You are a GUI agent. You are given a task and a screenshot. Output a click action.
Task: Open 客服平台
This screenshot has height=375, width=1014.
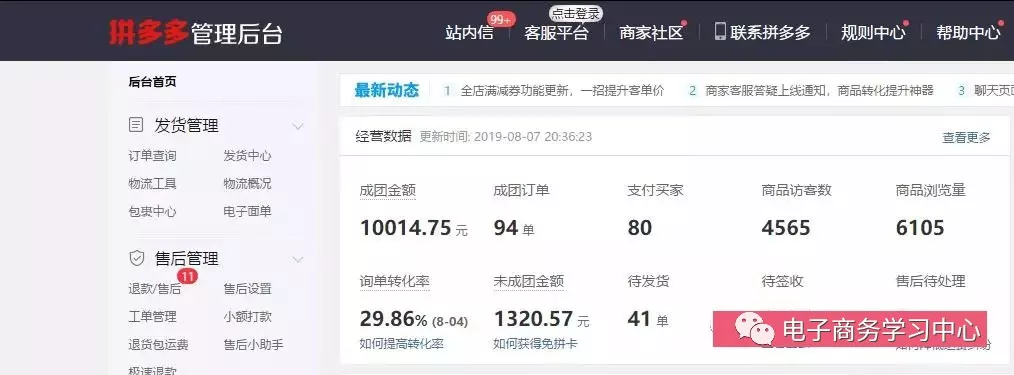click(x=556, y=33)
